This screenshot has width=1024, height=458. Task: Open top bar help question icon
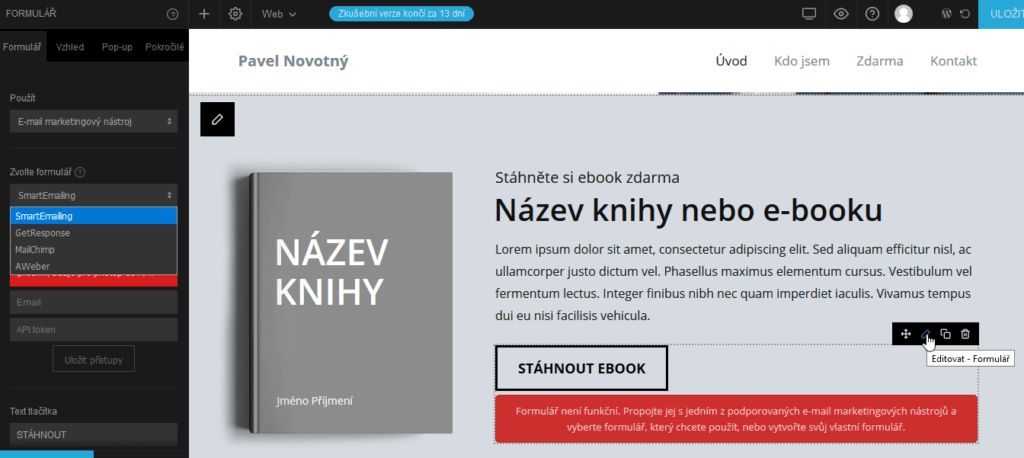[x=872, y=14]
